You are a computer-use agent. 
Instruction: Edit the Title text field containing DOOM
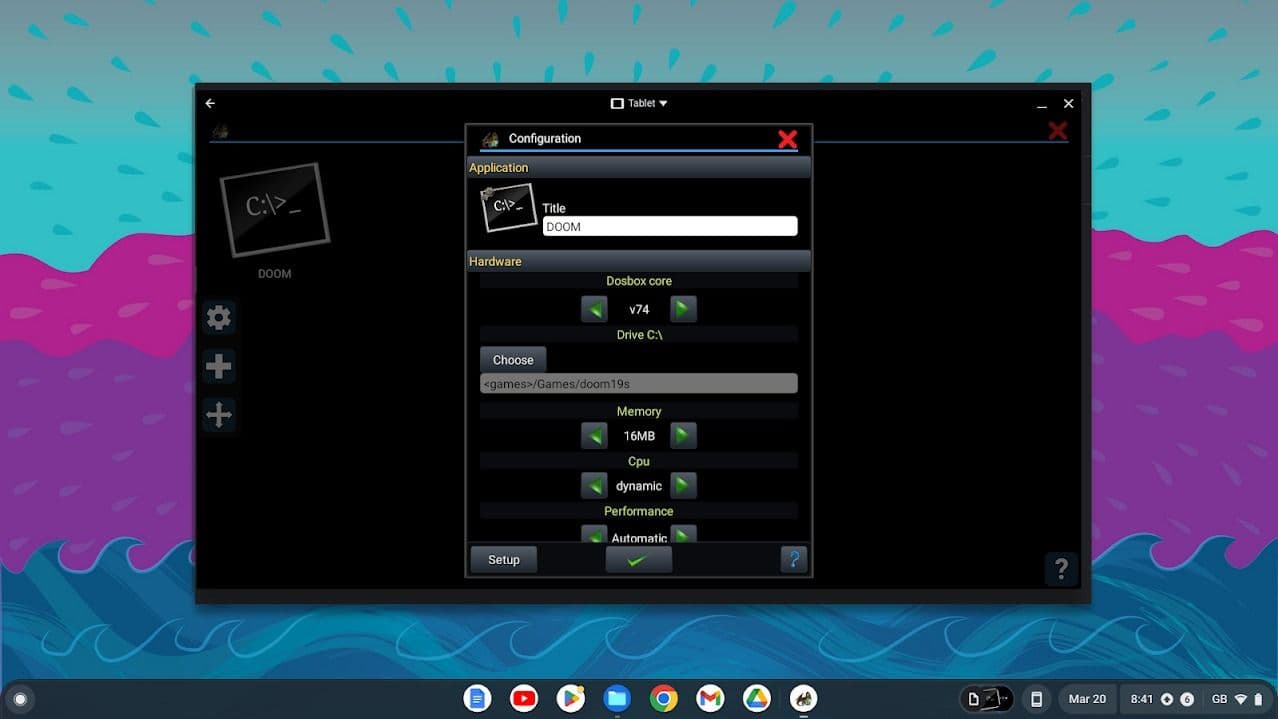click(669, 227)
